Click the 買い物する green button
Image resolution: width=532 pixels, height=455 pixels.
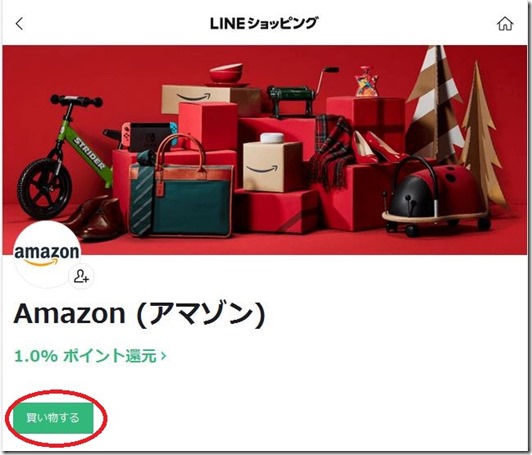(53, 418)
